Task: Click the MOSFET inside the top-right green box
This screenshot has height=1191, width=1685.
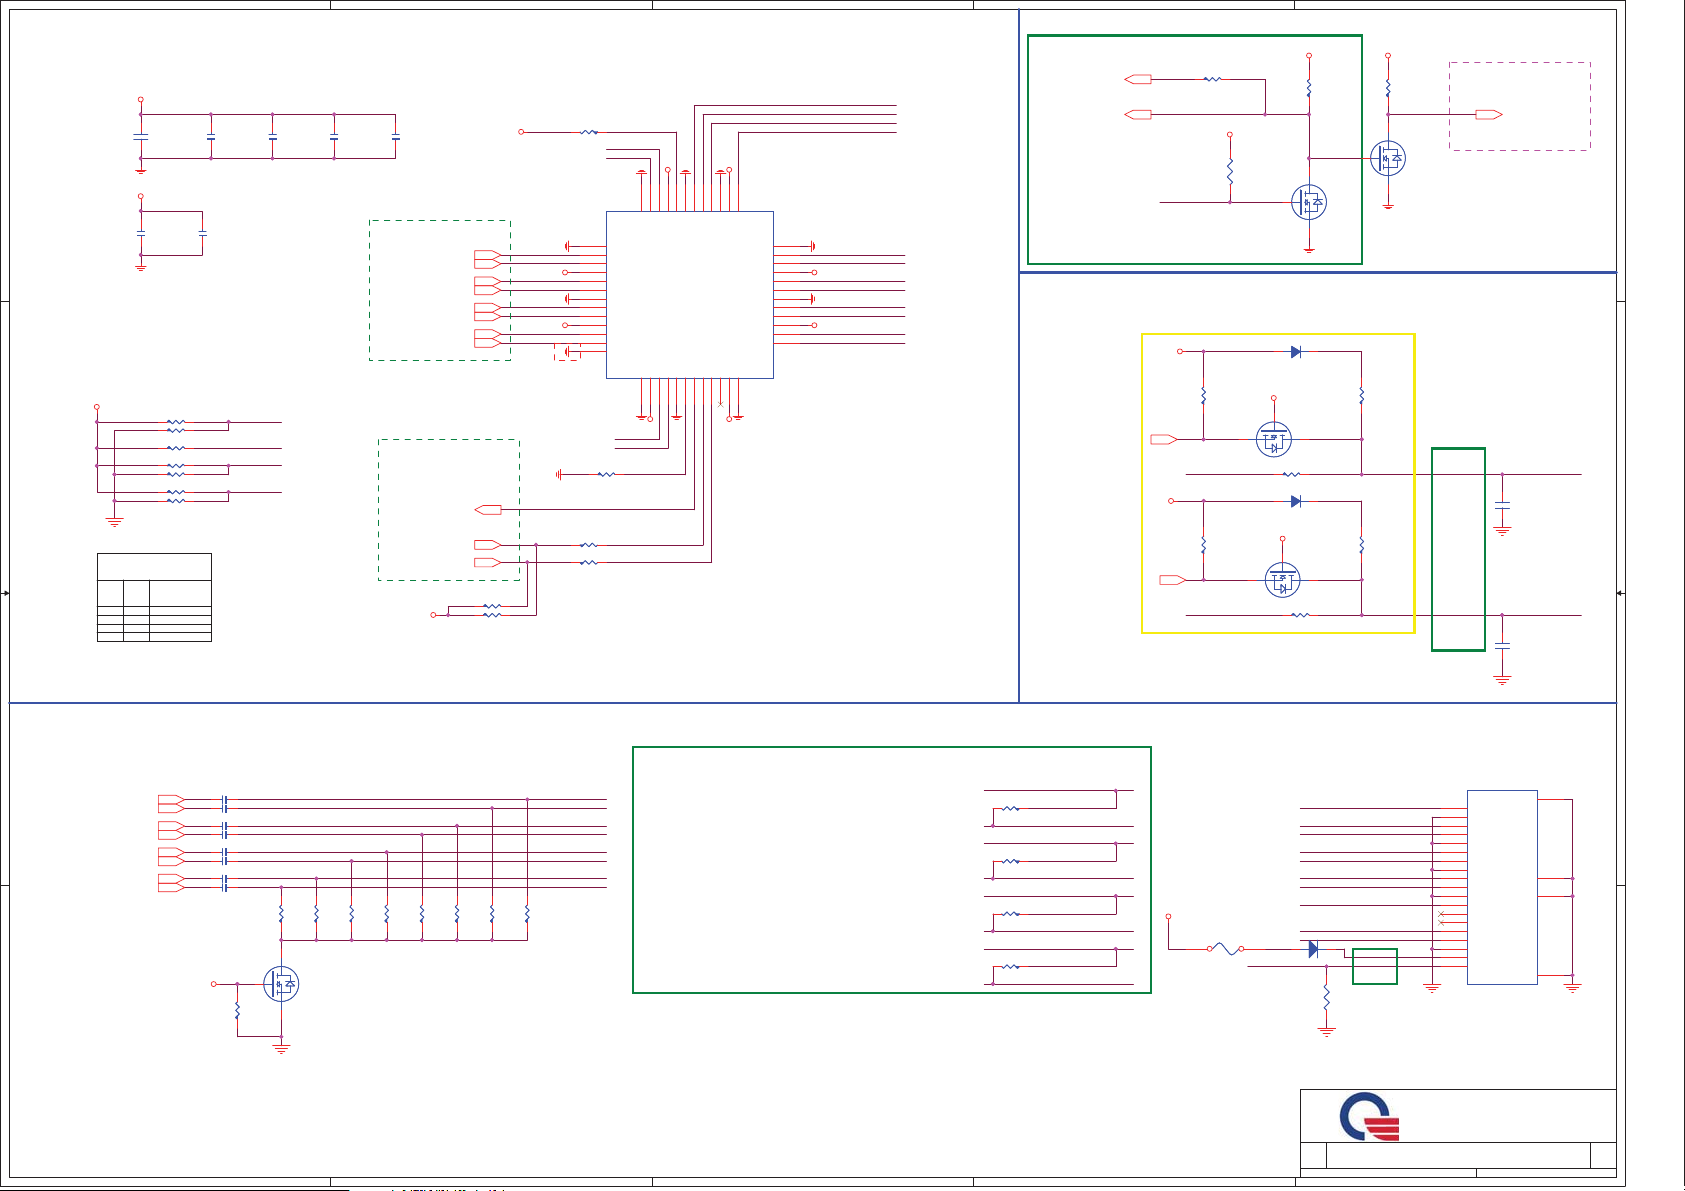Action: (x=1308, y=203)
